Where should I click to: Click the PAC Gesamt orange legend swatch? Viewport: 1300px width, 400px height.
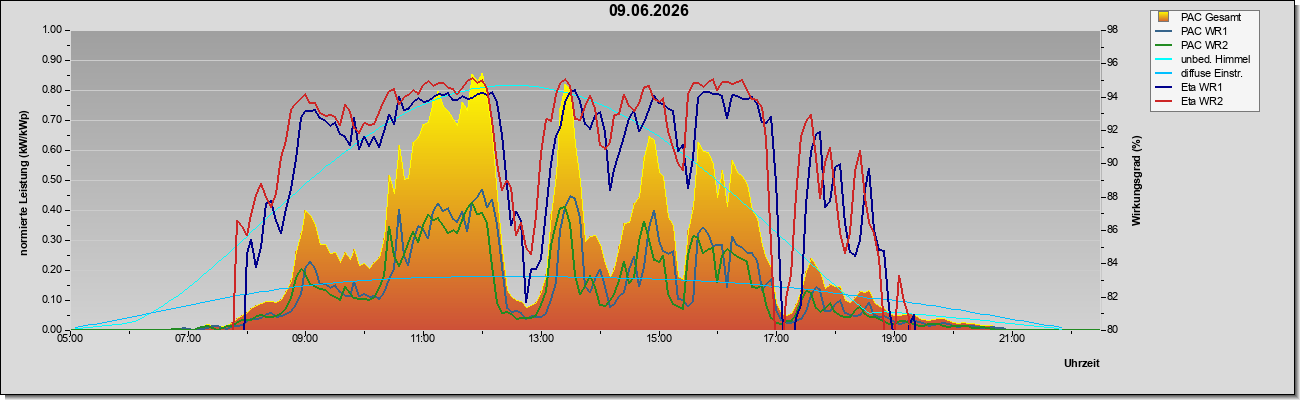1164,17
